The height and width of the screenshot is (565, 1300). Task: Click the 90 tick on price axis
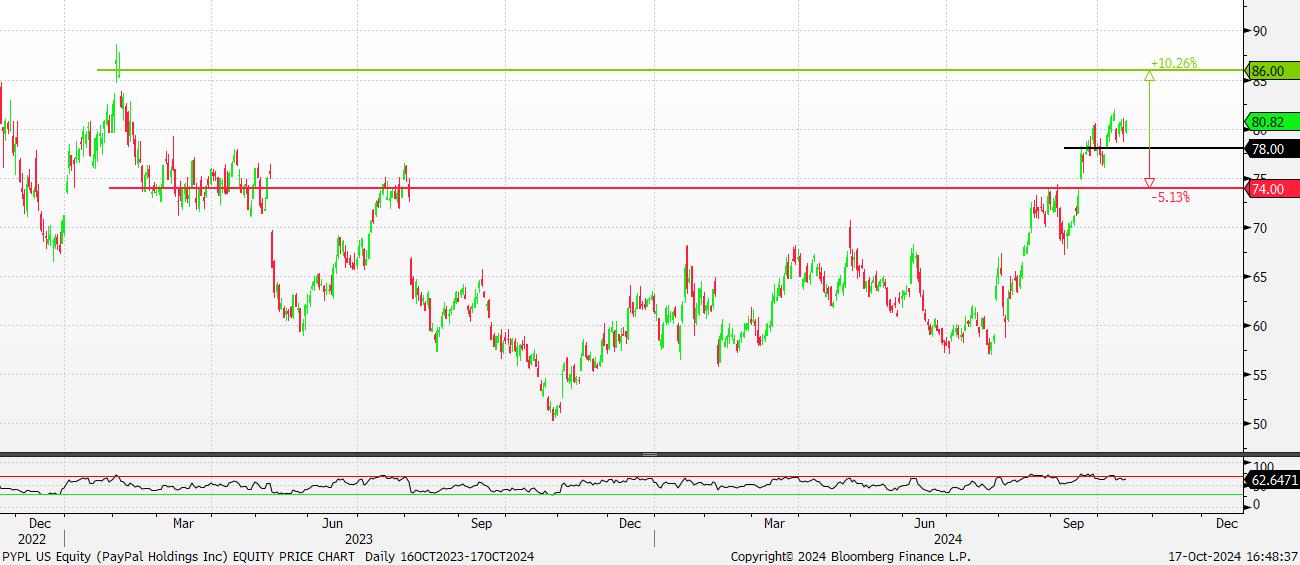pos(1259,31)
